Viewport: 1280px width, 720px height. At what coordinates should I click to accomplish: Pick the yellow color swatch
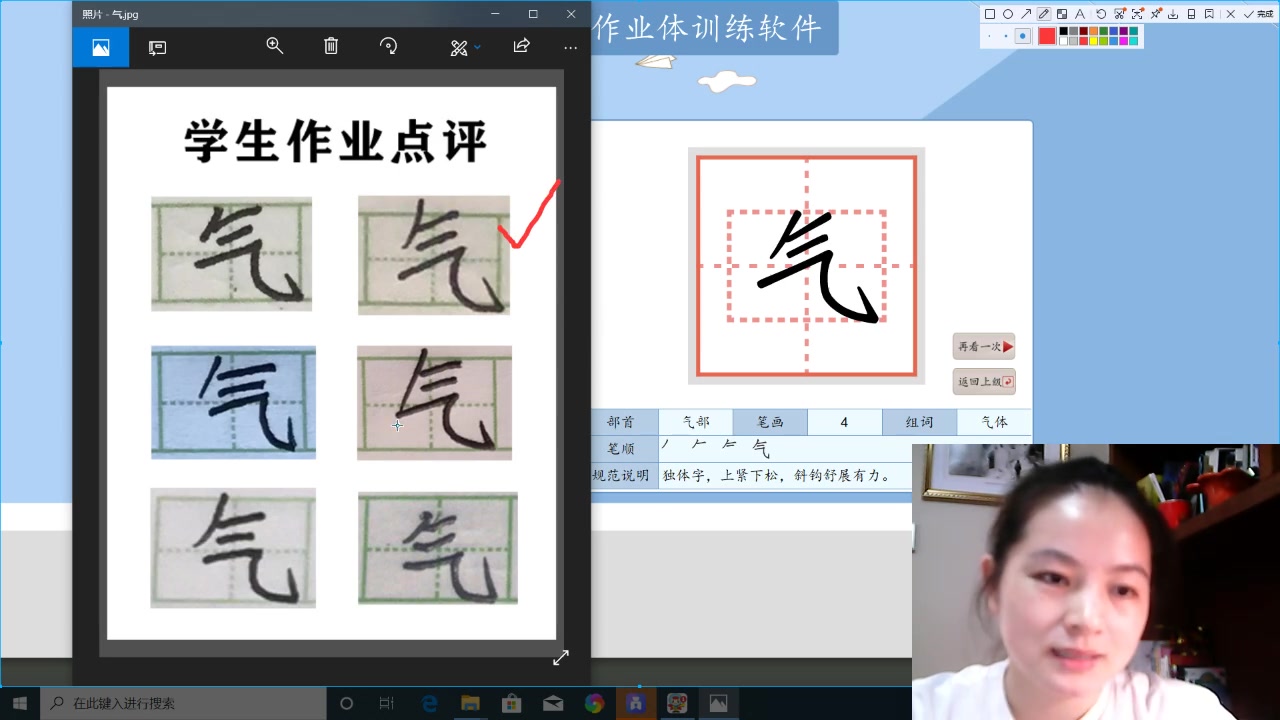(1093, 40)
